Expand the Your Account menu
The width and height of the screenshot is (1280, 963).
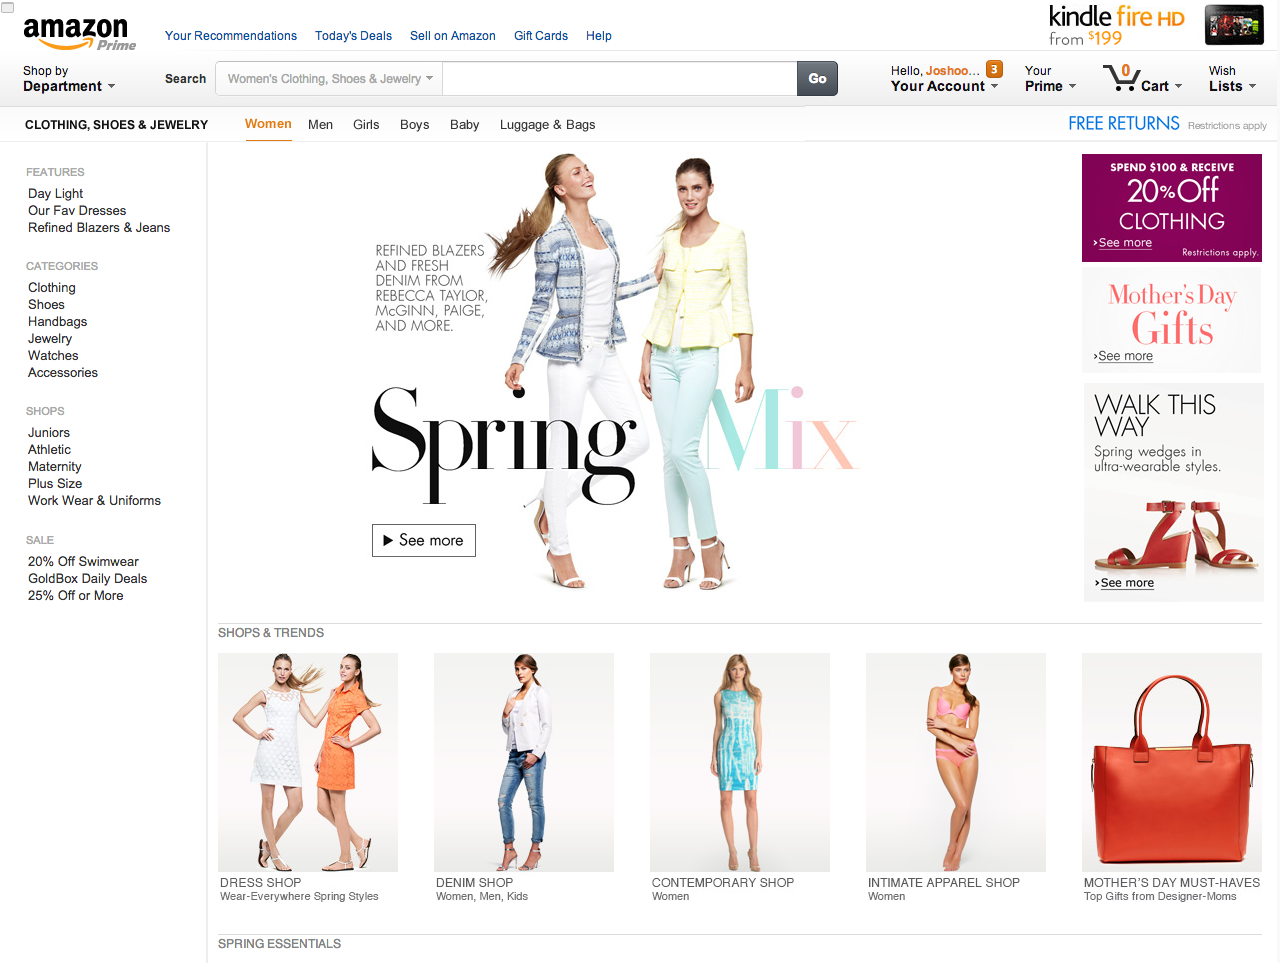click(944, 86)
